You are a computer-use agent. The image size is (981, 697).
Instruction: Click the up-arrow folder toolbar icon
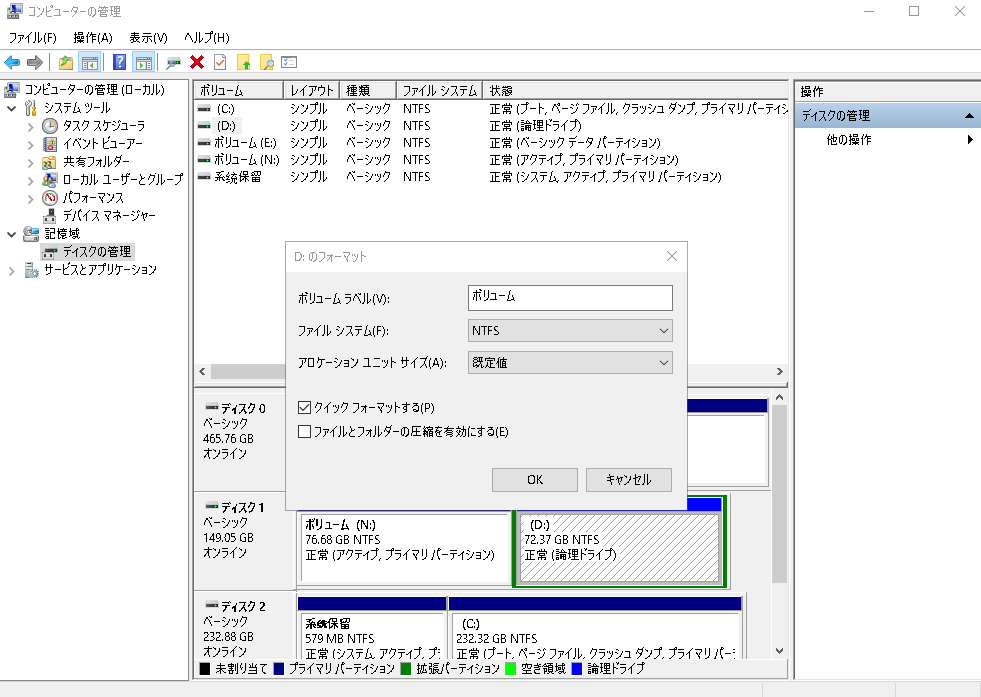coord(244,61)
